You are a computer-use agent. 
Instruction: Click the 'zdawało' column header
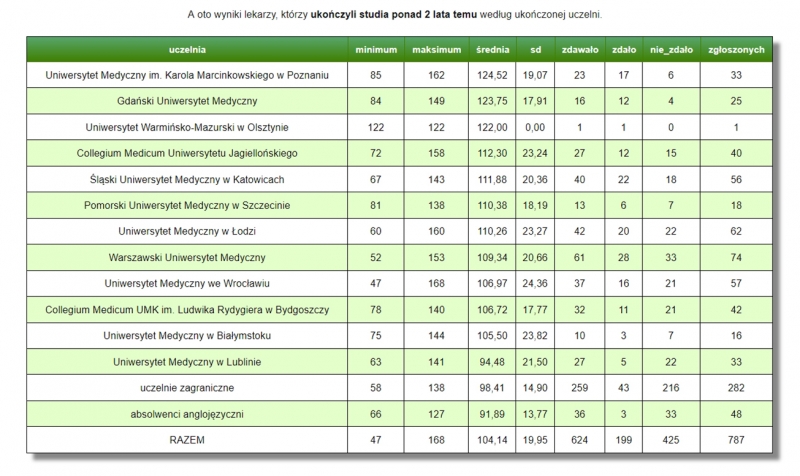(579, 49)
